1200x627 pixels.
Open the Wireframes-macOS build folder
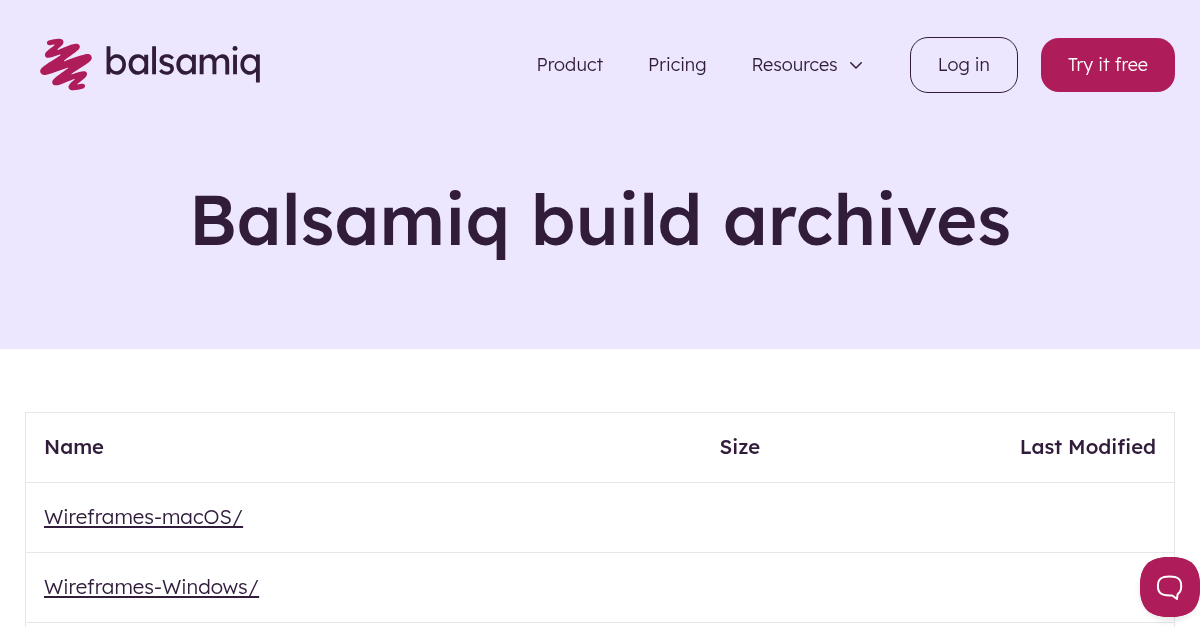(x=143, y=517)
